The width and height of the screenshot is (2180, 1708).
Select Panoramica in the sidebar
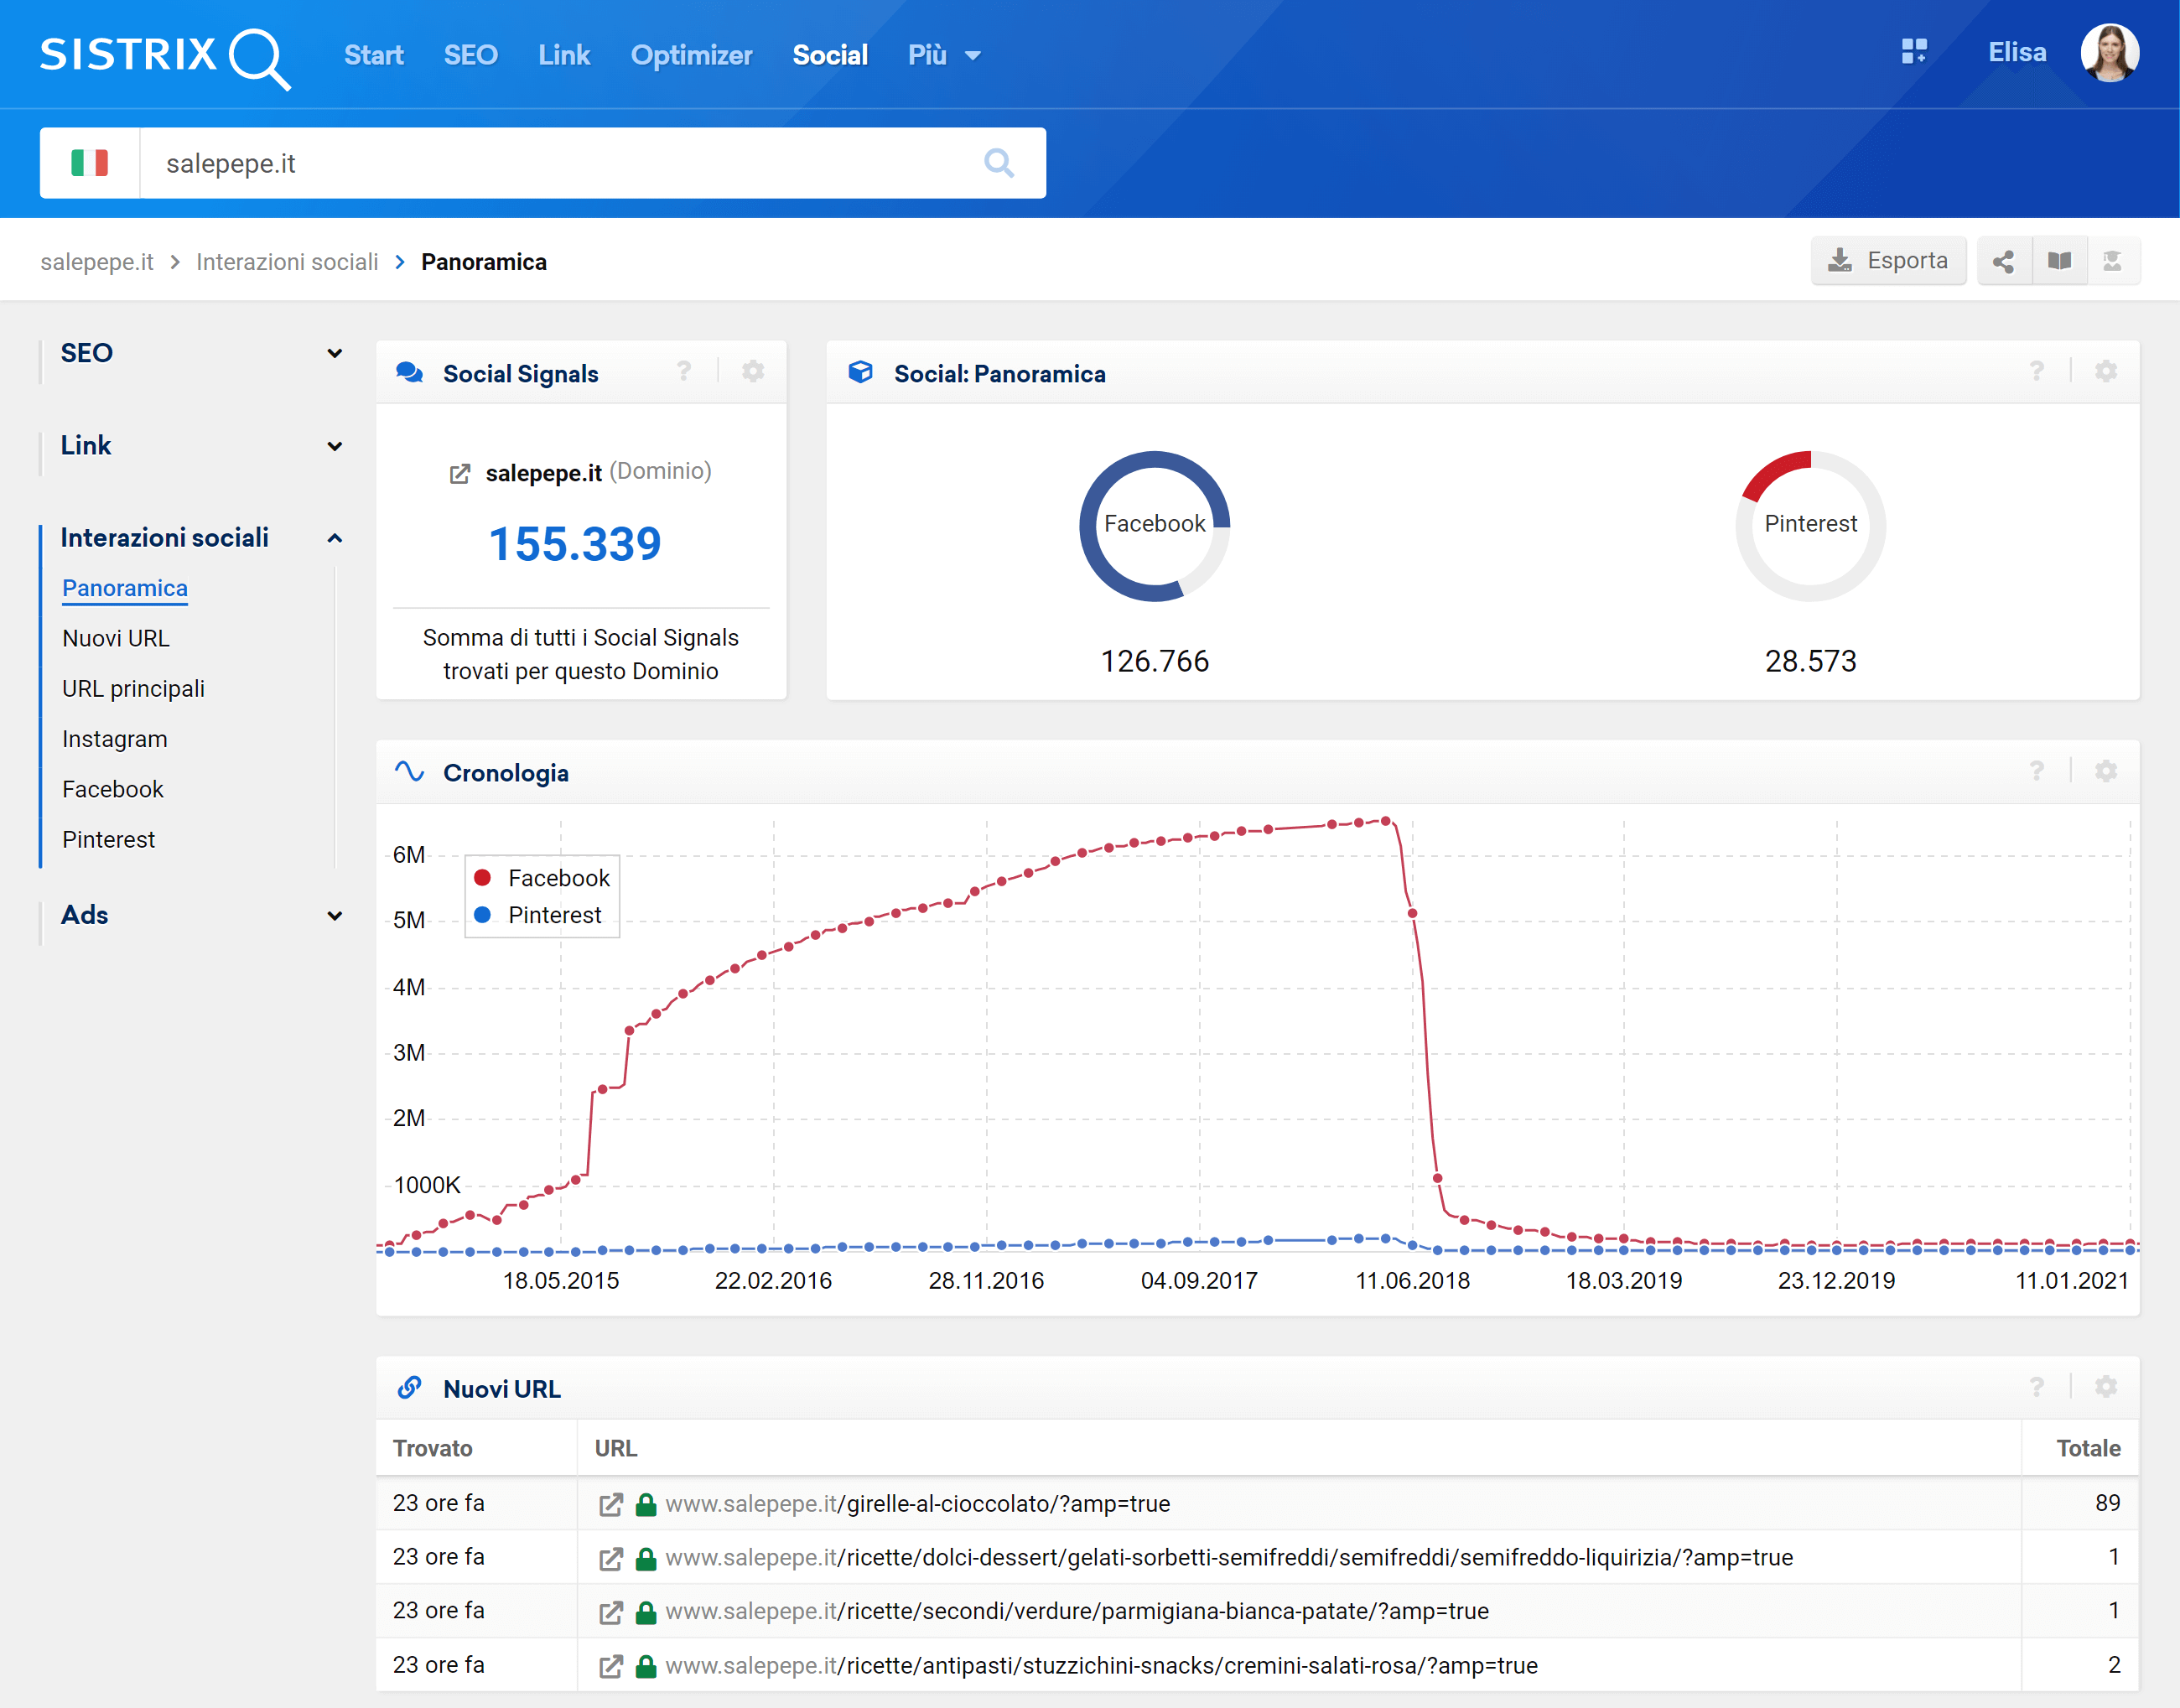click(x=125, y=588)
